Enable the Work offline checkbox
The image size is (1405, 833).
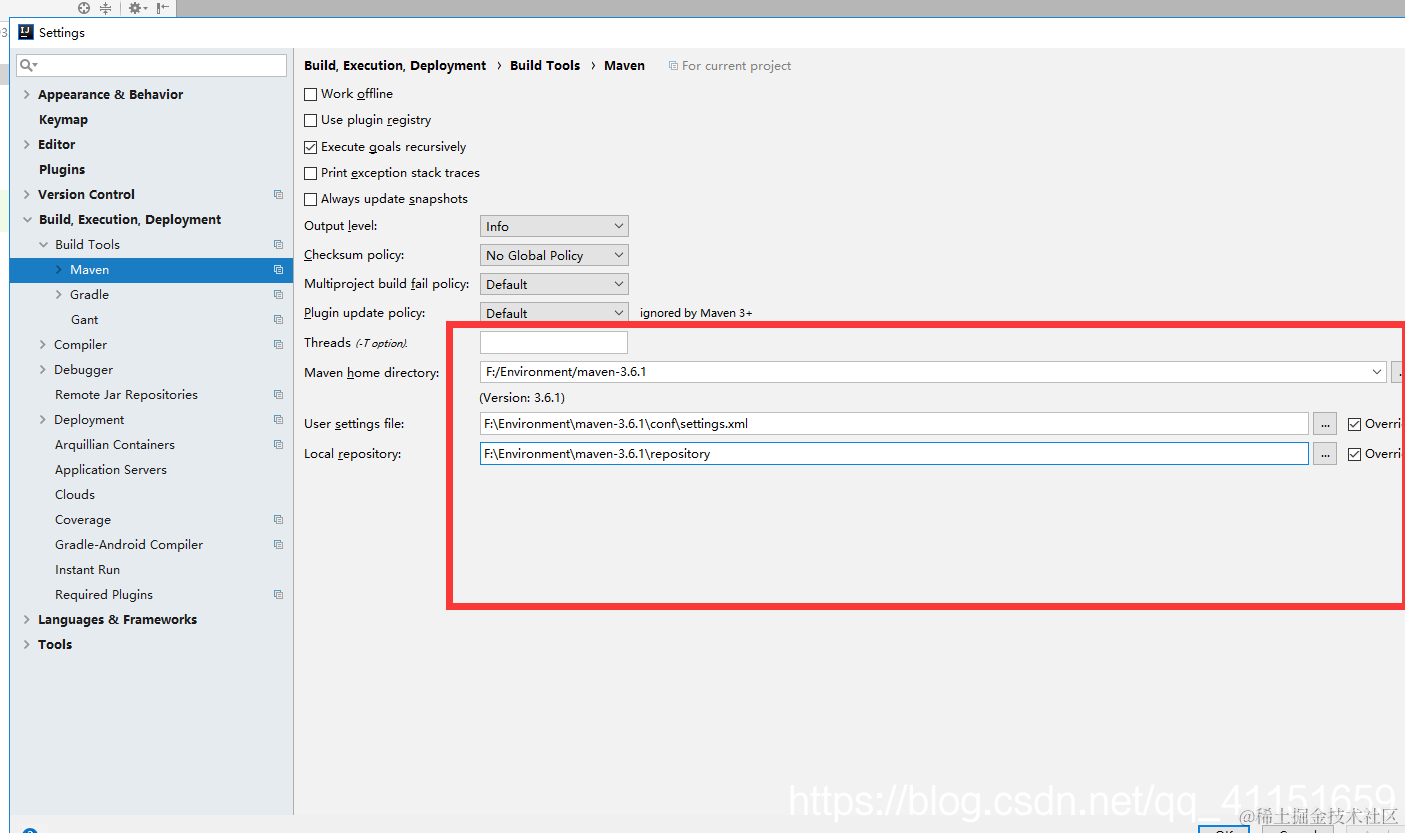click(x=311, y=94)
